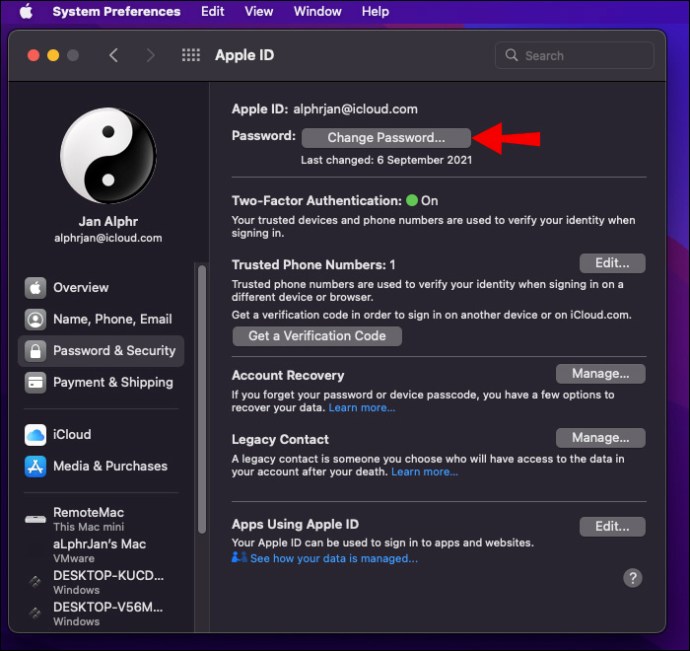The height and width of the screenshot is (651, 690).
Task: Click the Change Password button
Action: click(x=386, y=138)
